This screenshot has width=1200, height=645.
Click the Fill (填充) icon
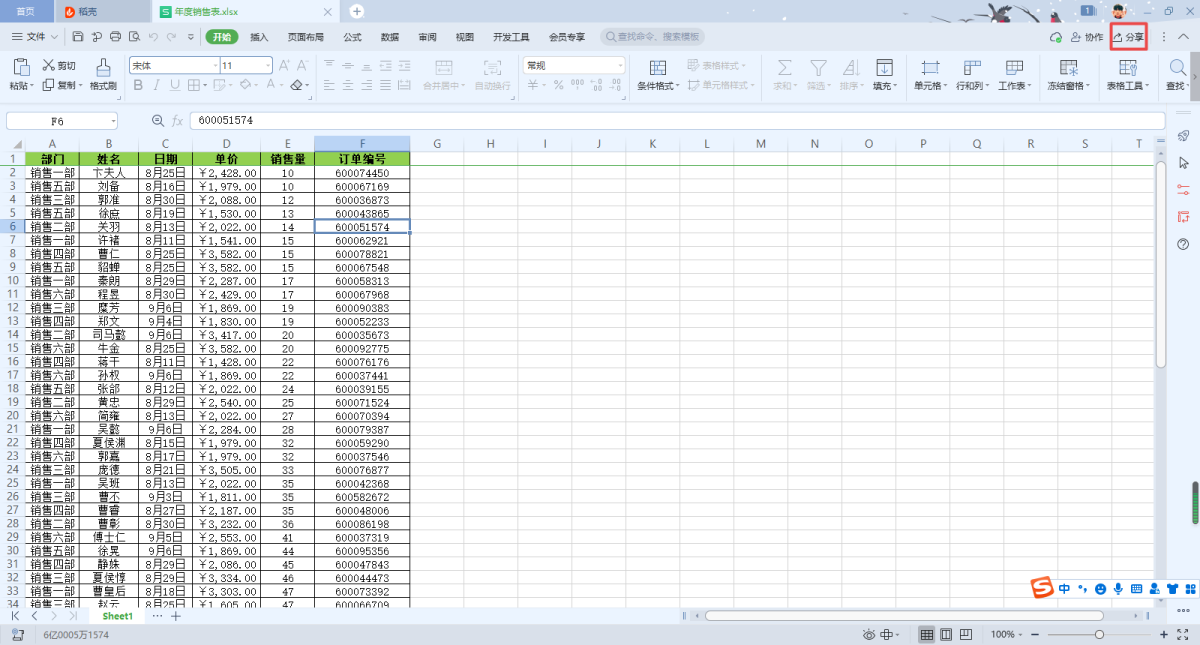884,68
